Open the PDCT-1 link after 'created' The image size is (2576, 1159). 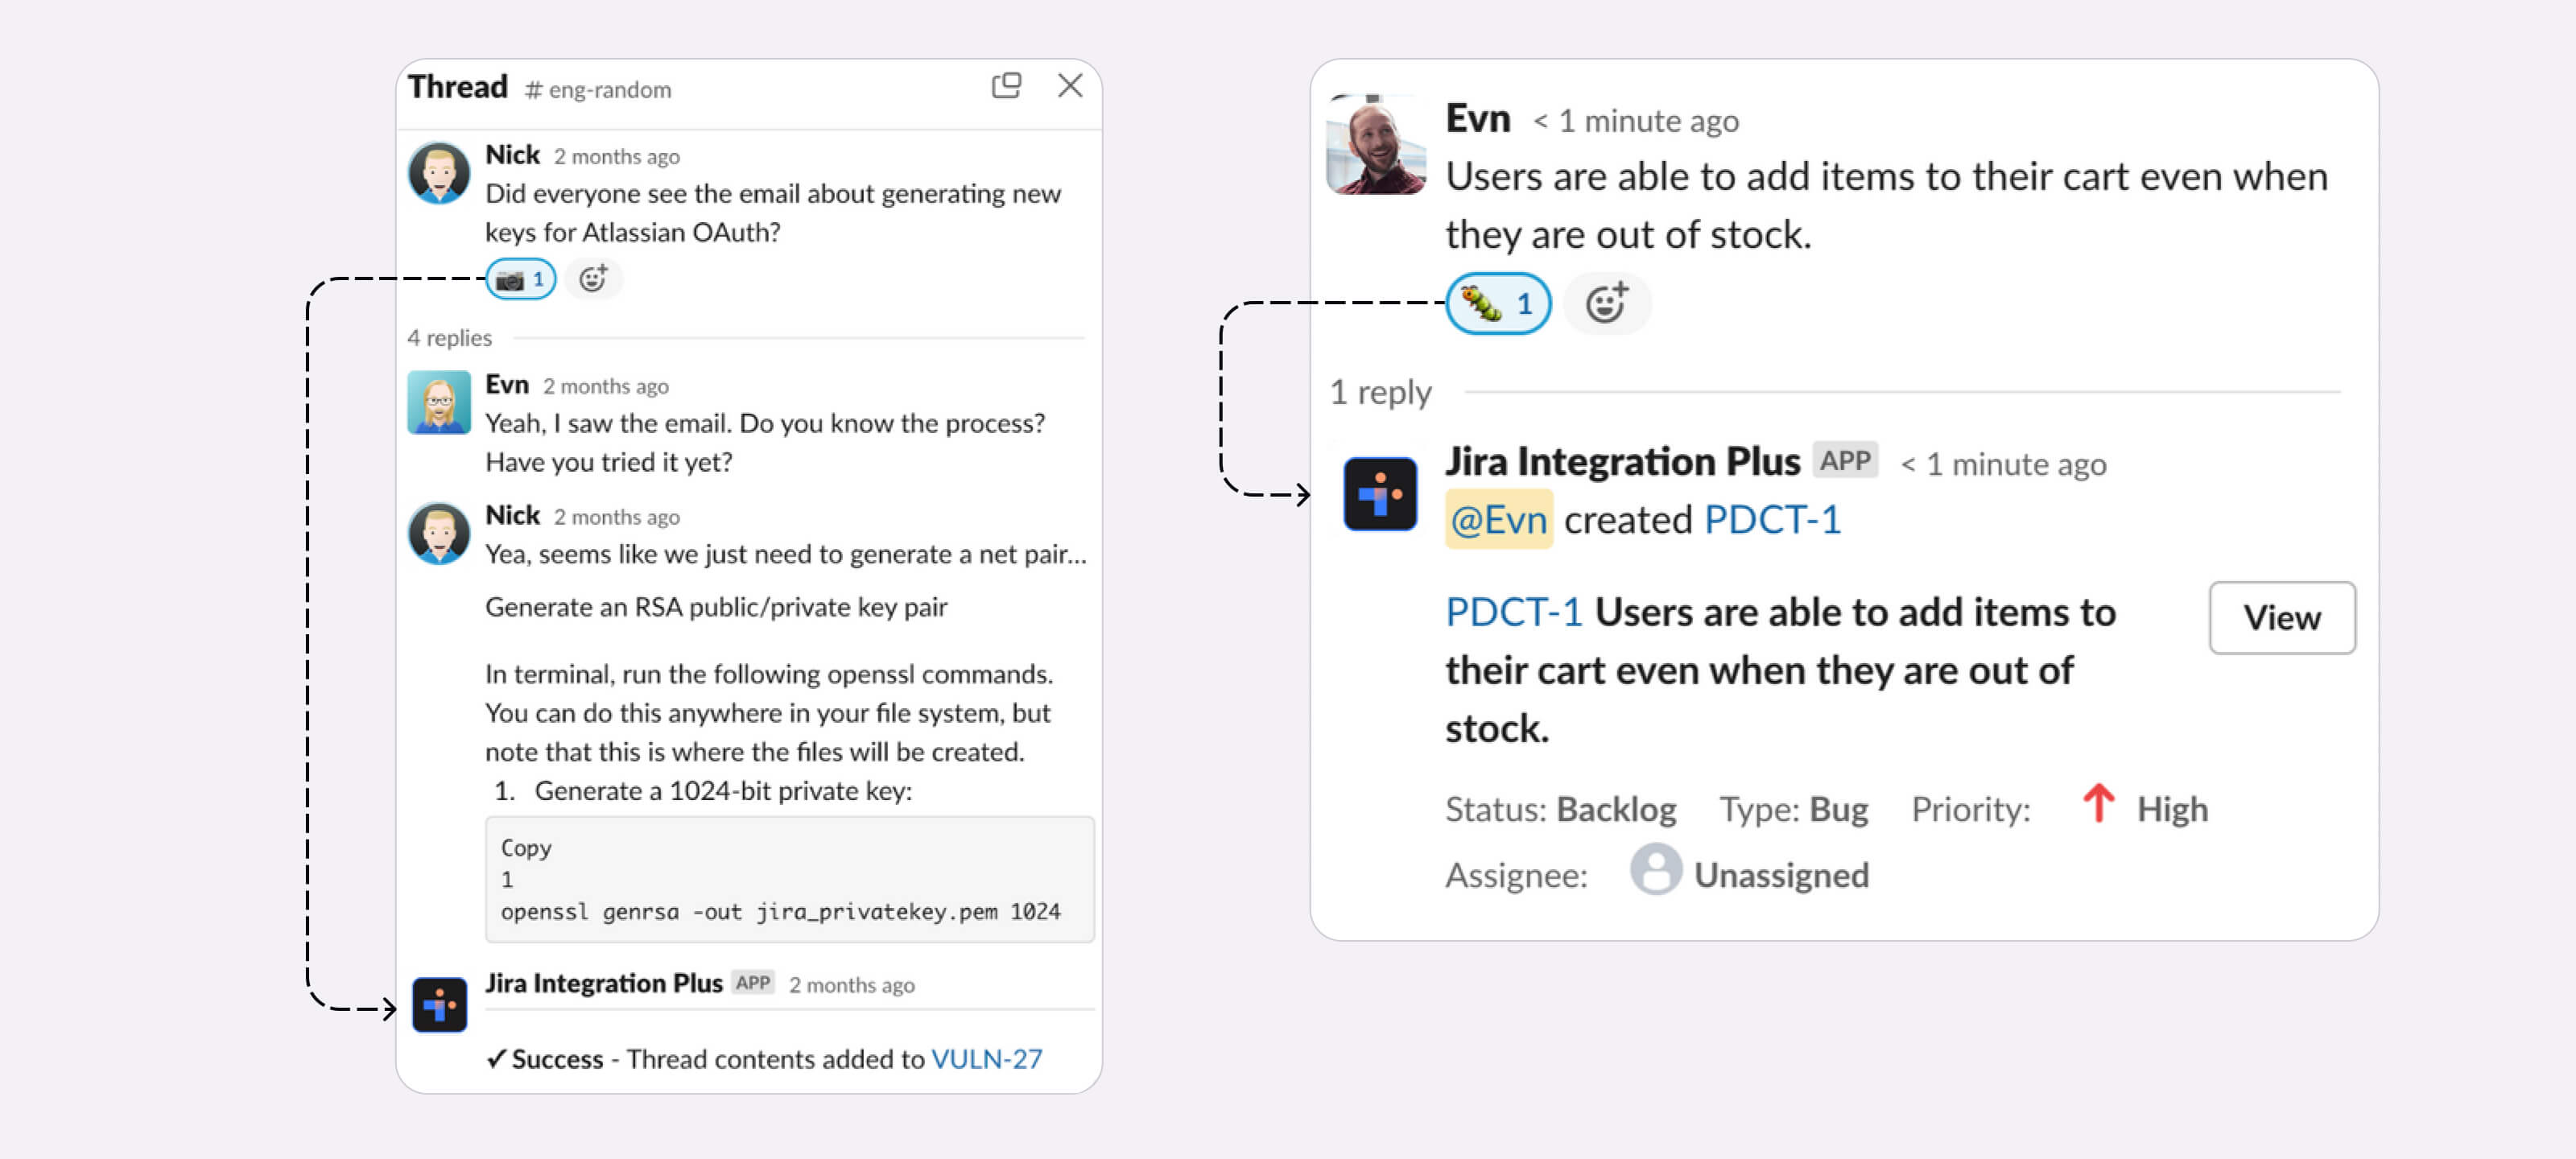point(1772,520)
